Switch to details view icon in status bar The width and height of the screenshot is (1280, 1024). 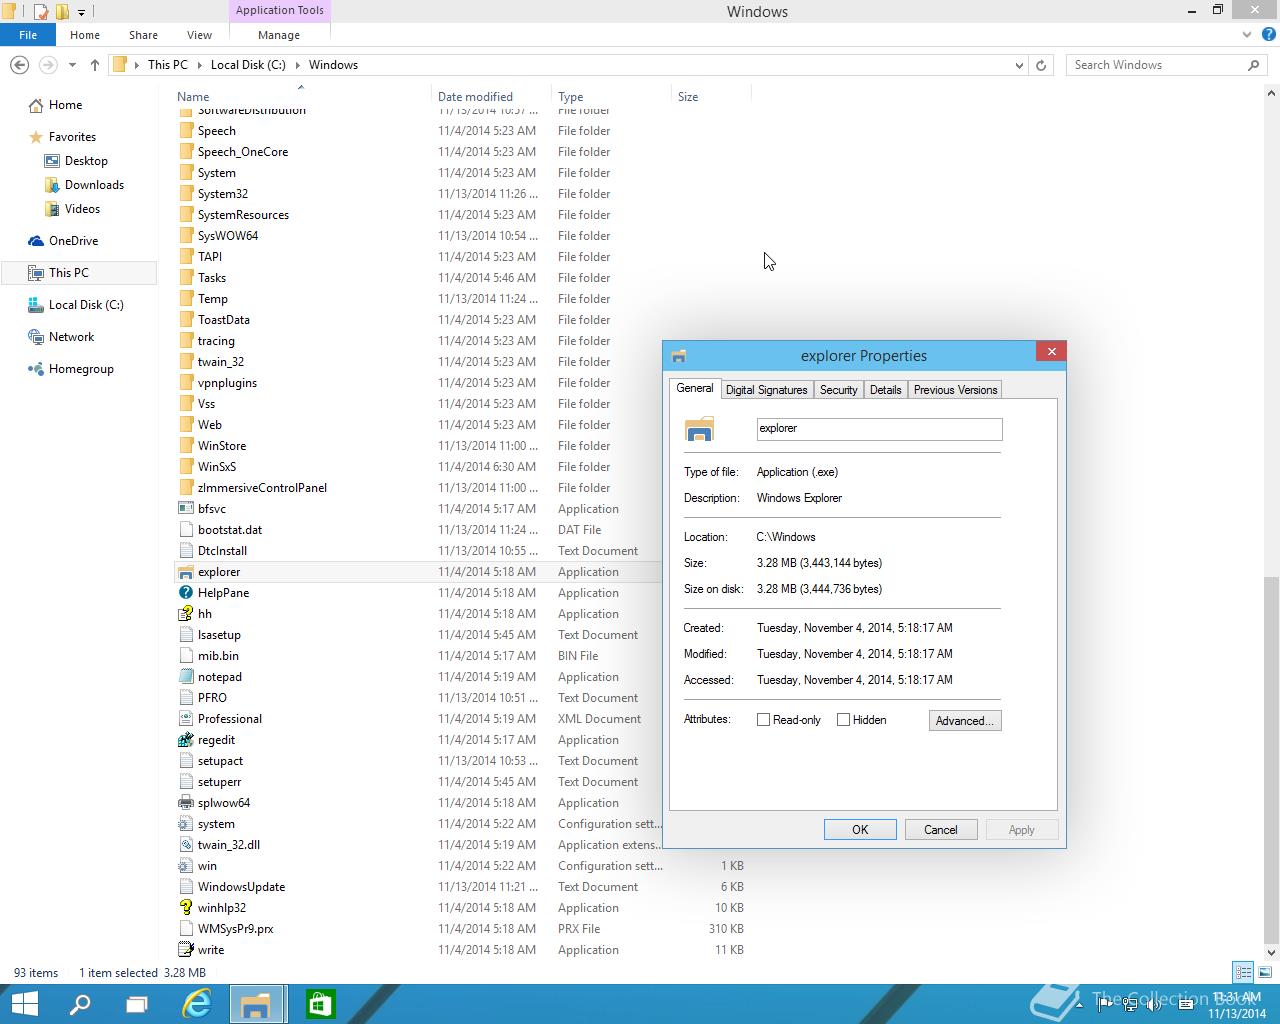[x=1243, y=972]
